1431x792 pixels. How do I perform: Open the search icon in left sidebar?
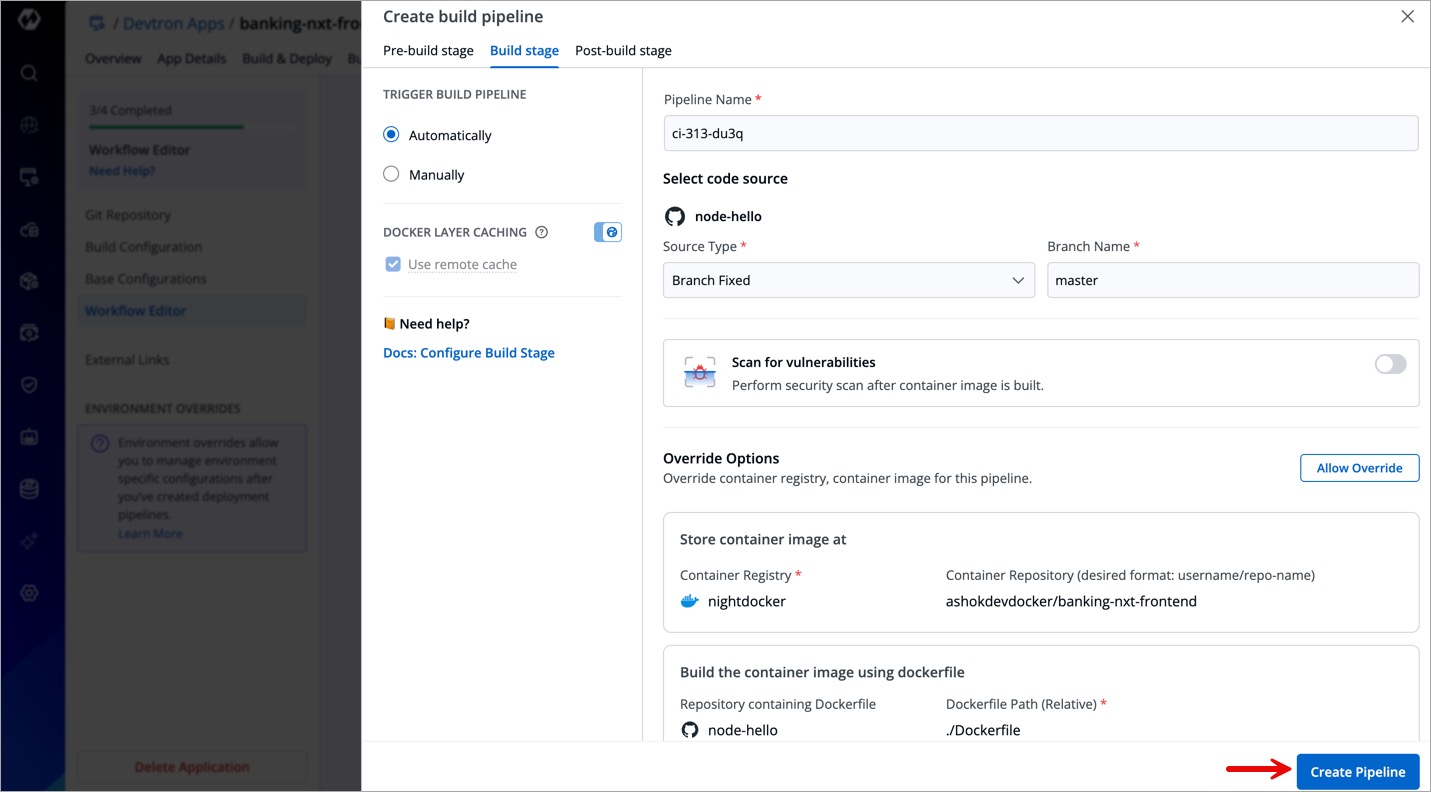pyautogui.click(x=29, y=73)
